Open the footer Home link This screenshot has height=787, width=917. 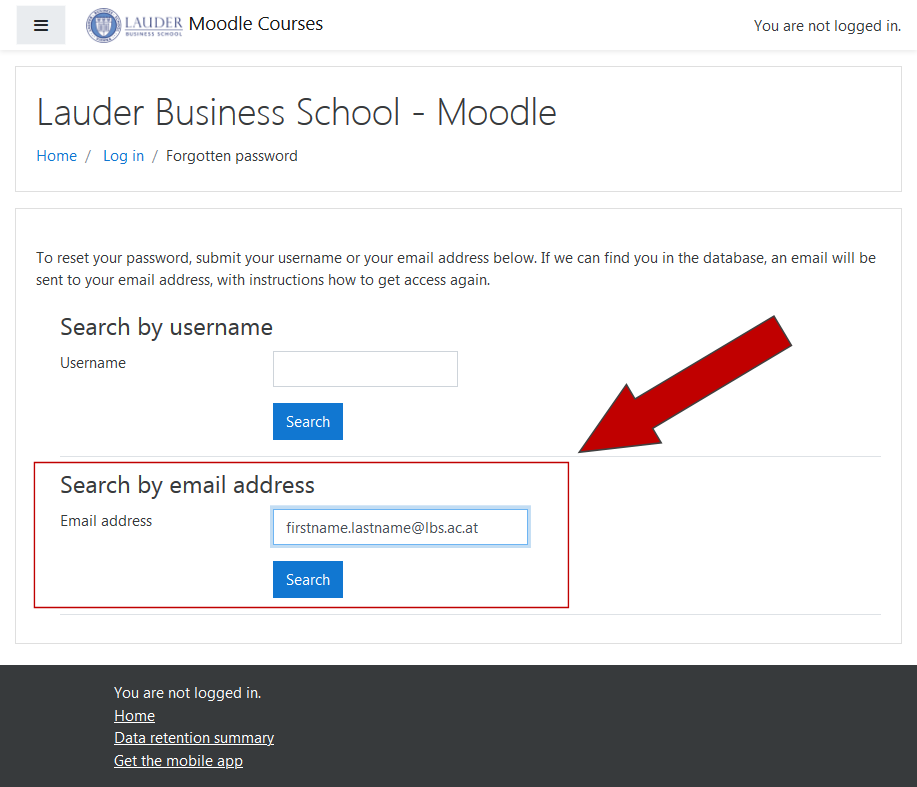(x=135, y=716)
